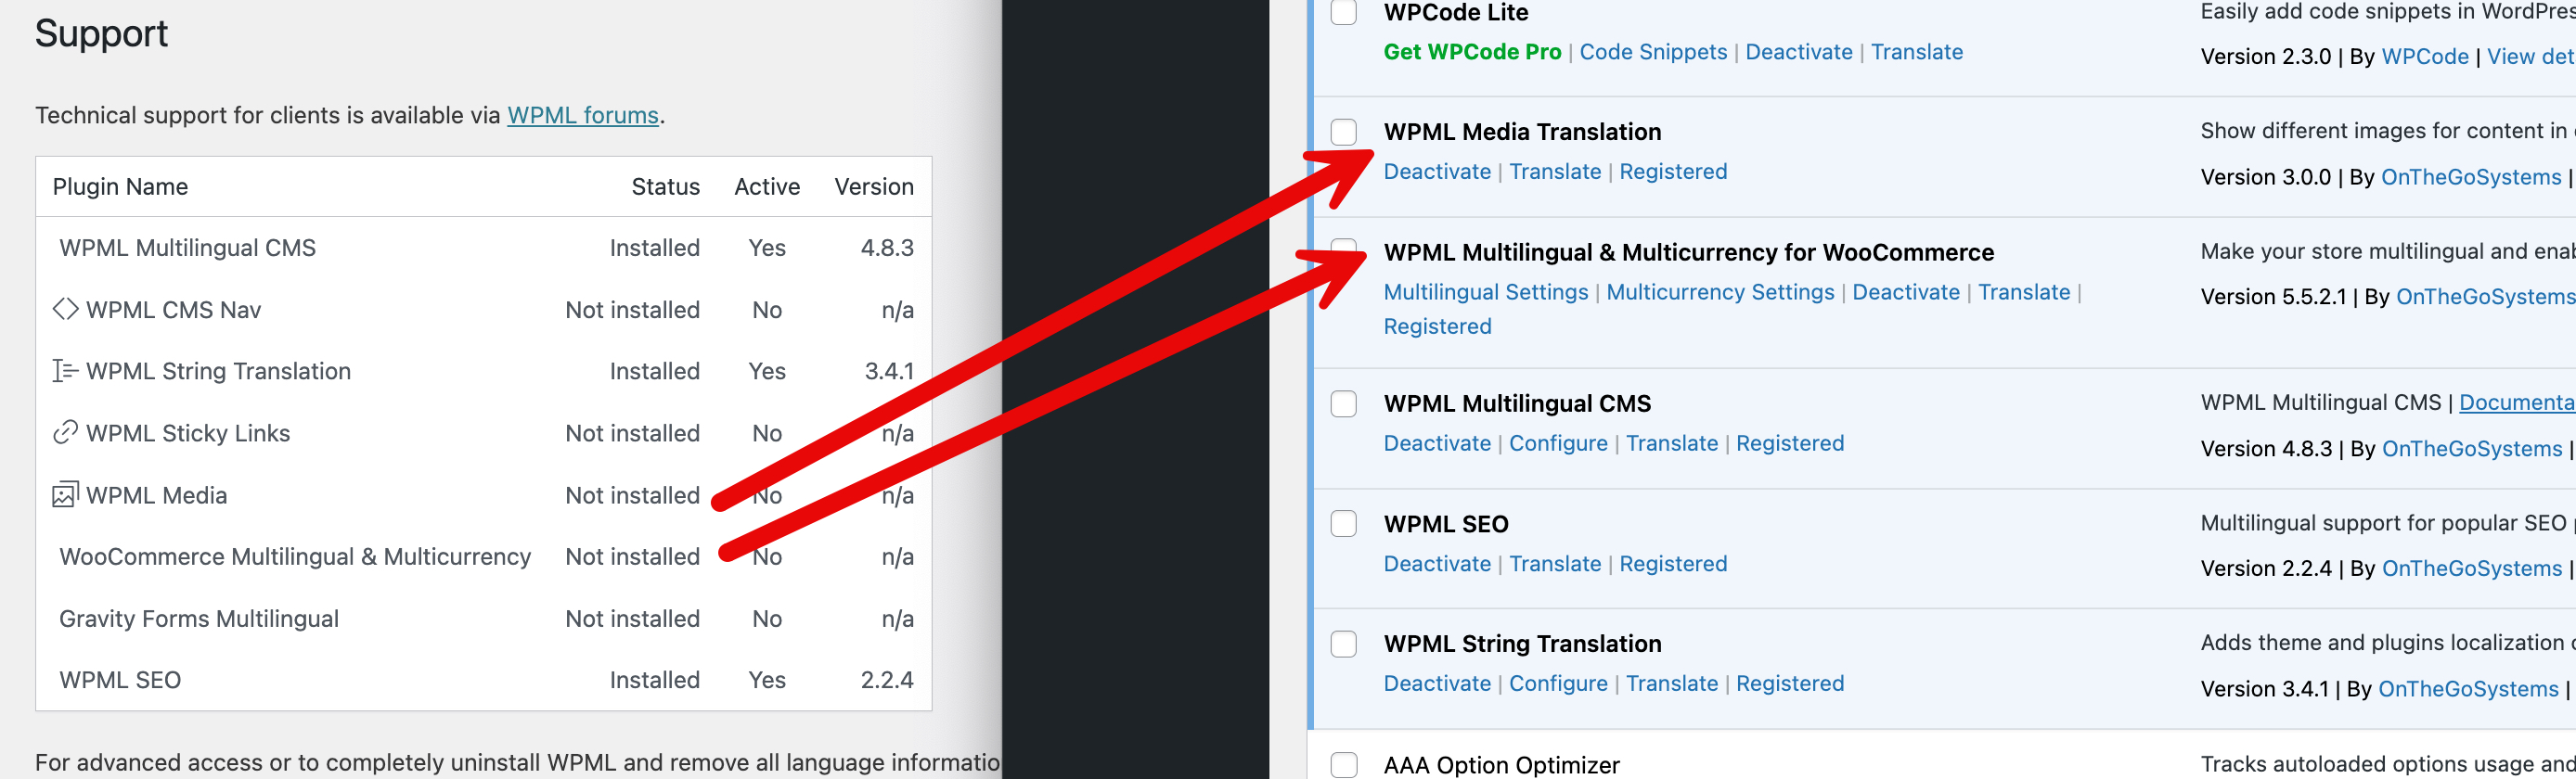Click version '3.4.1' cell in the Support table

889,371
